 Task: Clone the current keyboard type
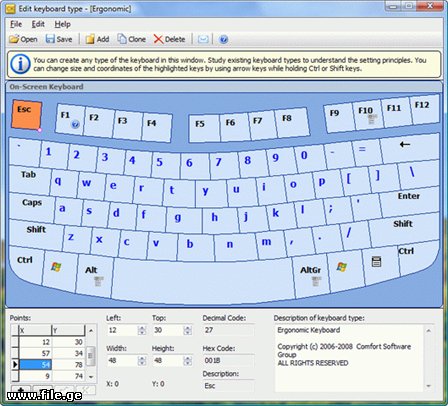(x=131, y=39)
